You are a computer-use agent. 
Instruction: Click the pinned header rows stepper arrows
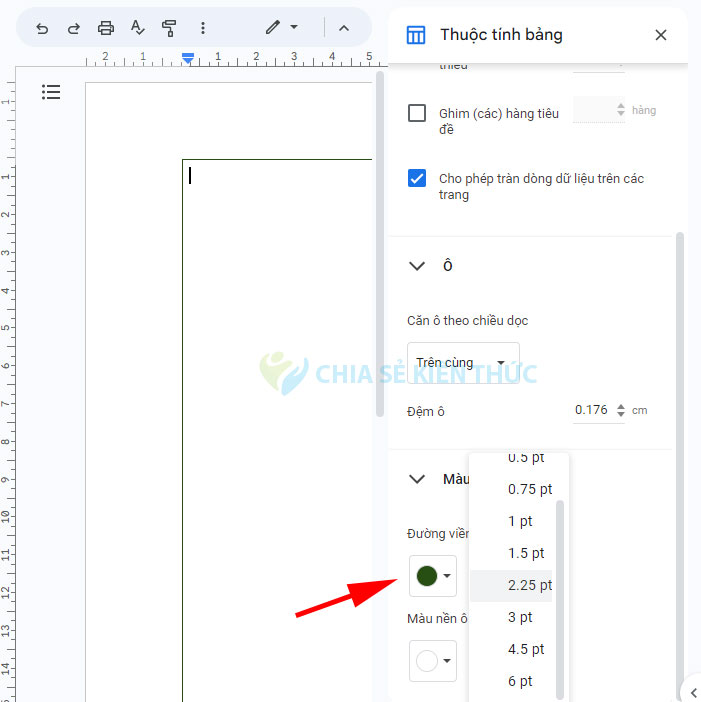tap(620, 109)
